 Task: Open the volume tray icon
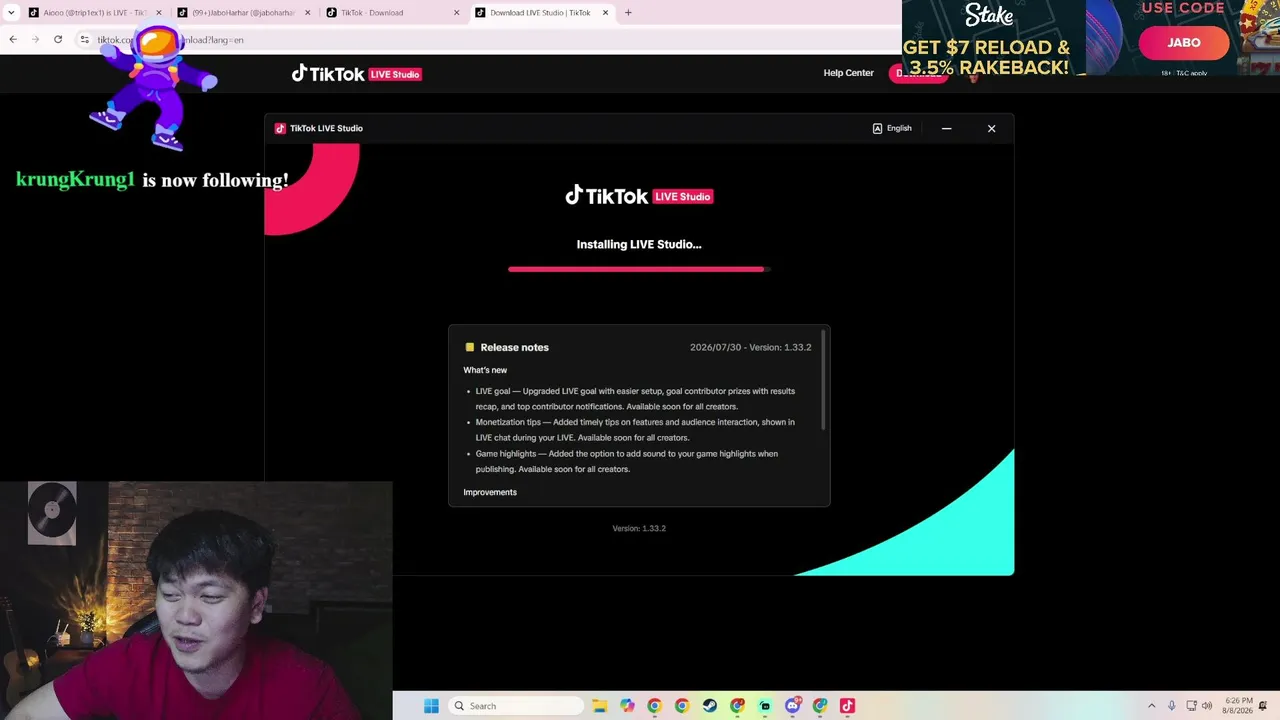1208,706
